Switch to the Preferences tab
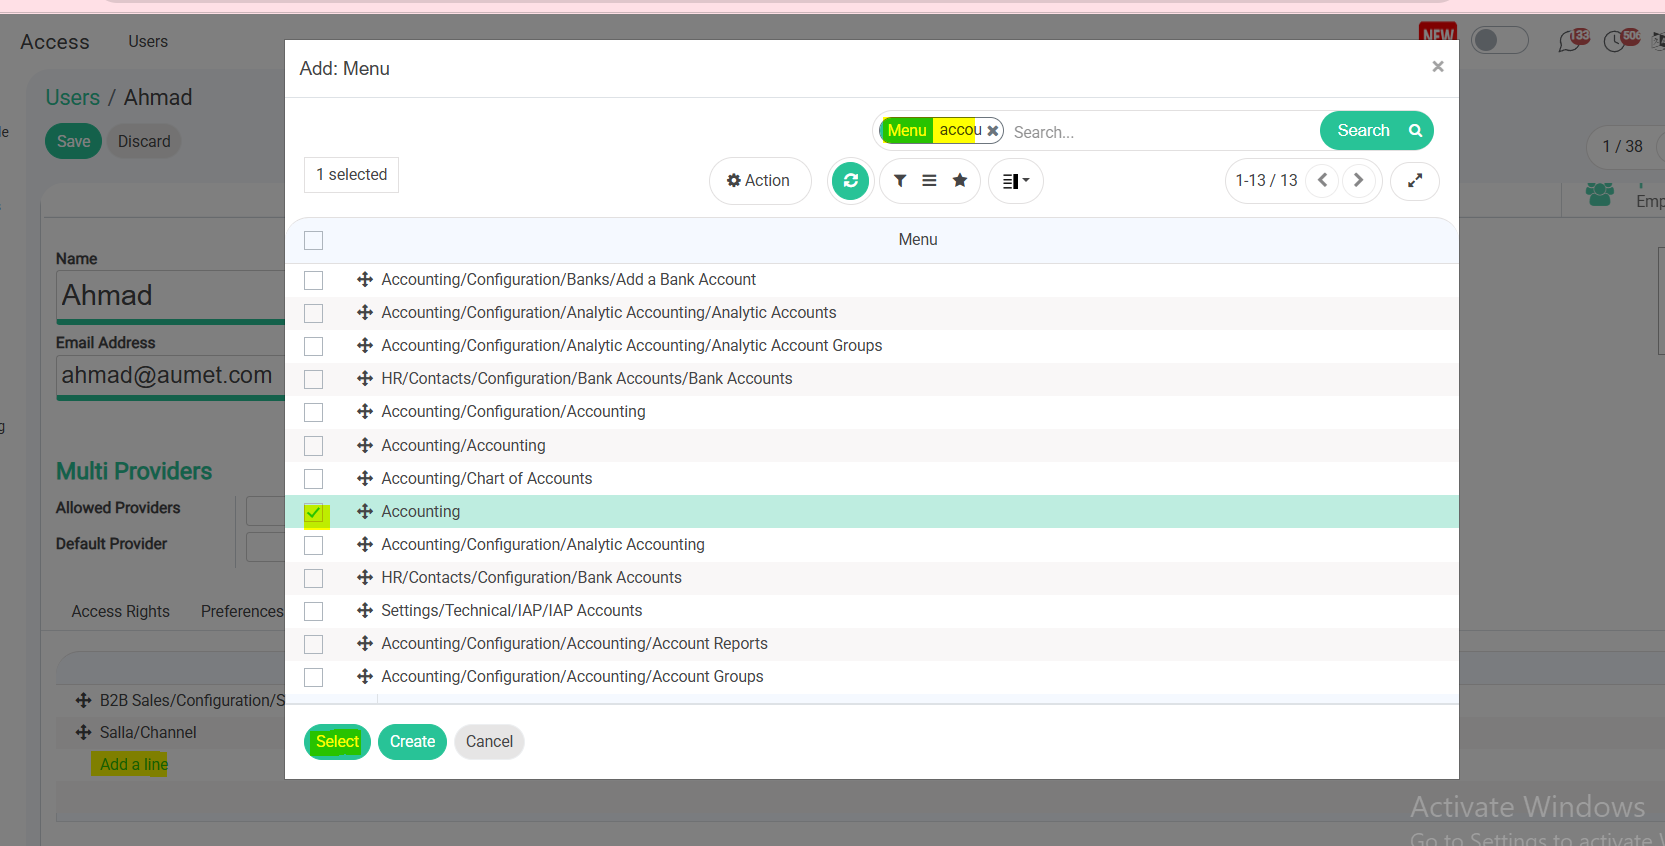Screen dimensions: 1665x846 click(242, 612)
